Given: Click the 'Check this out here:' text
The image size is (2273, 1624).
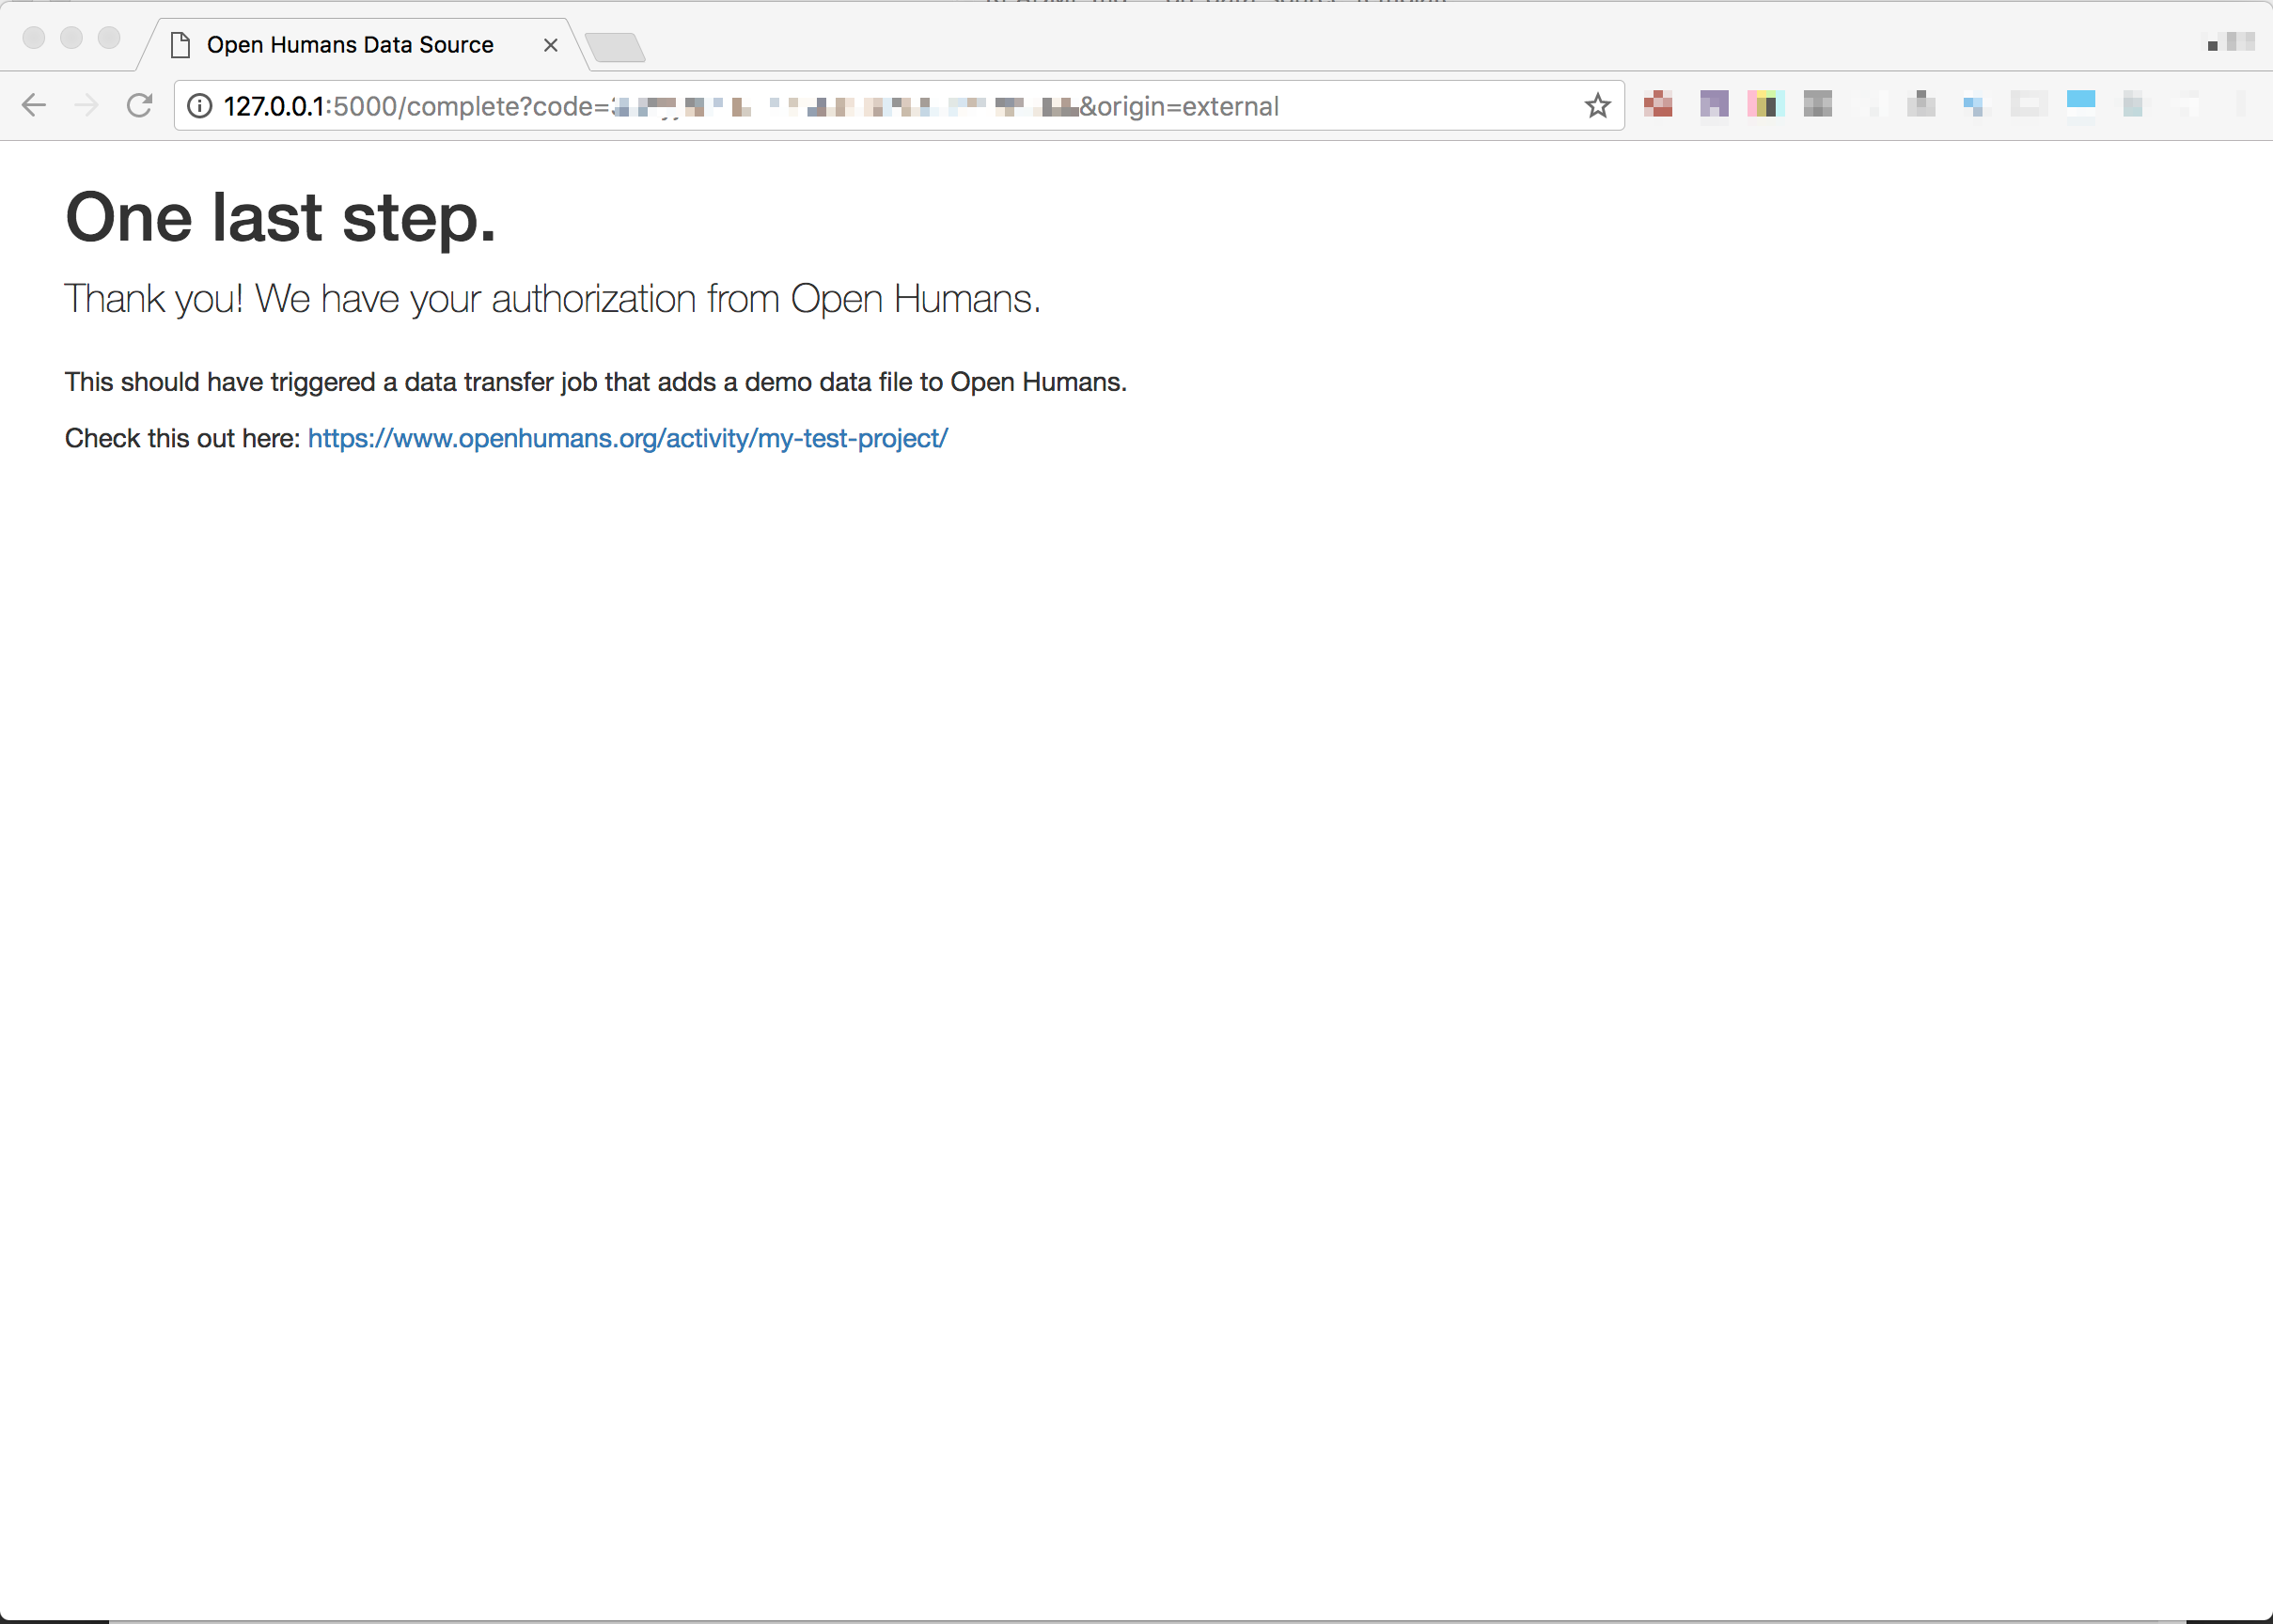Looking at the screenshot, I should tap(183, 438).
